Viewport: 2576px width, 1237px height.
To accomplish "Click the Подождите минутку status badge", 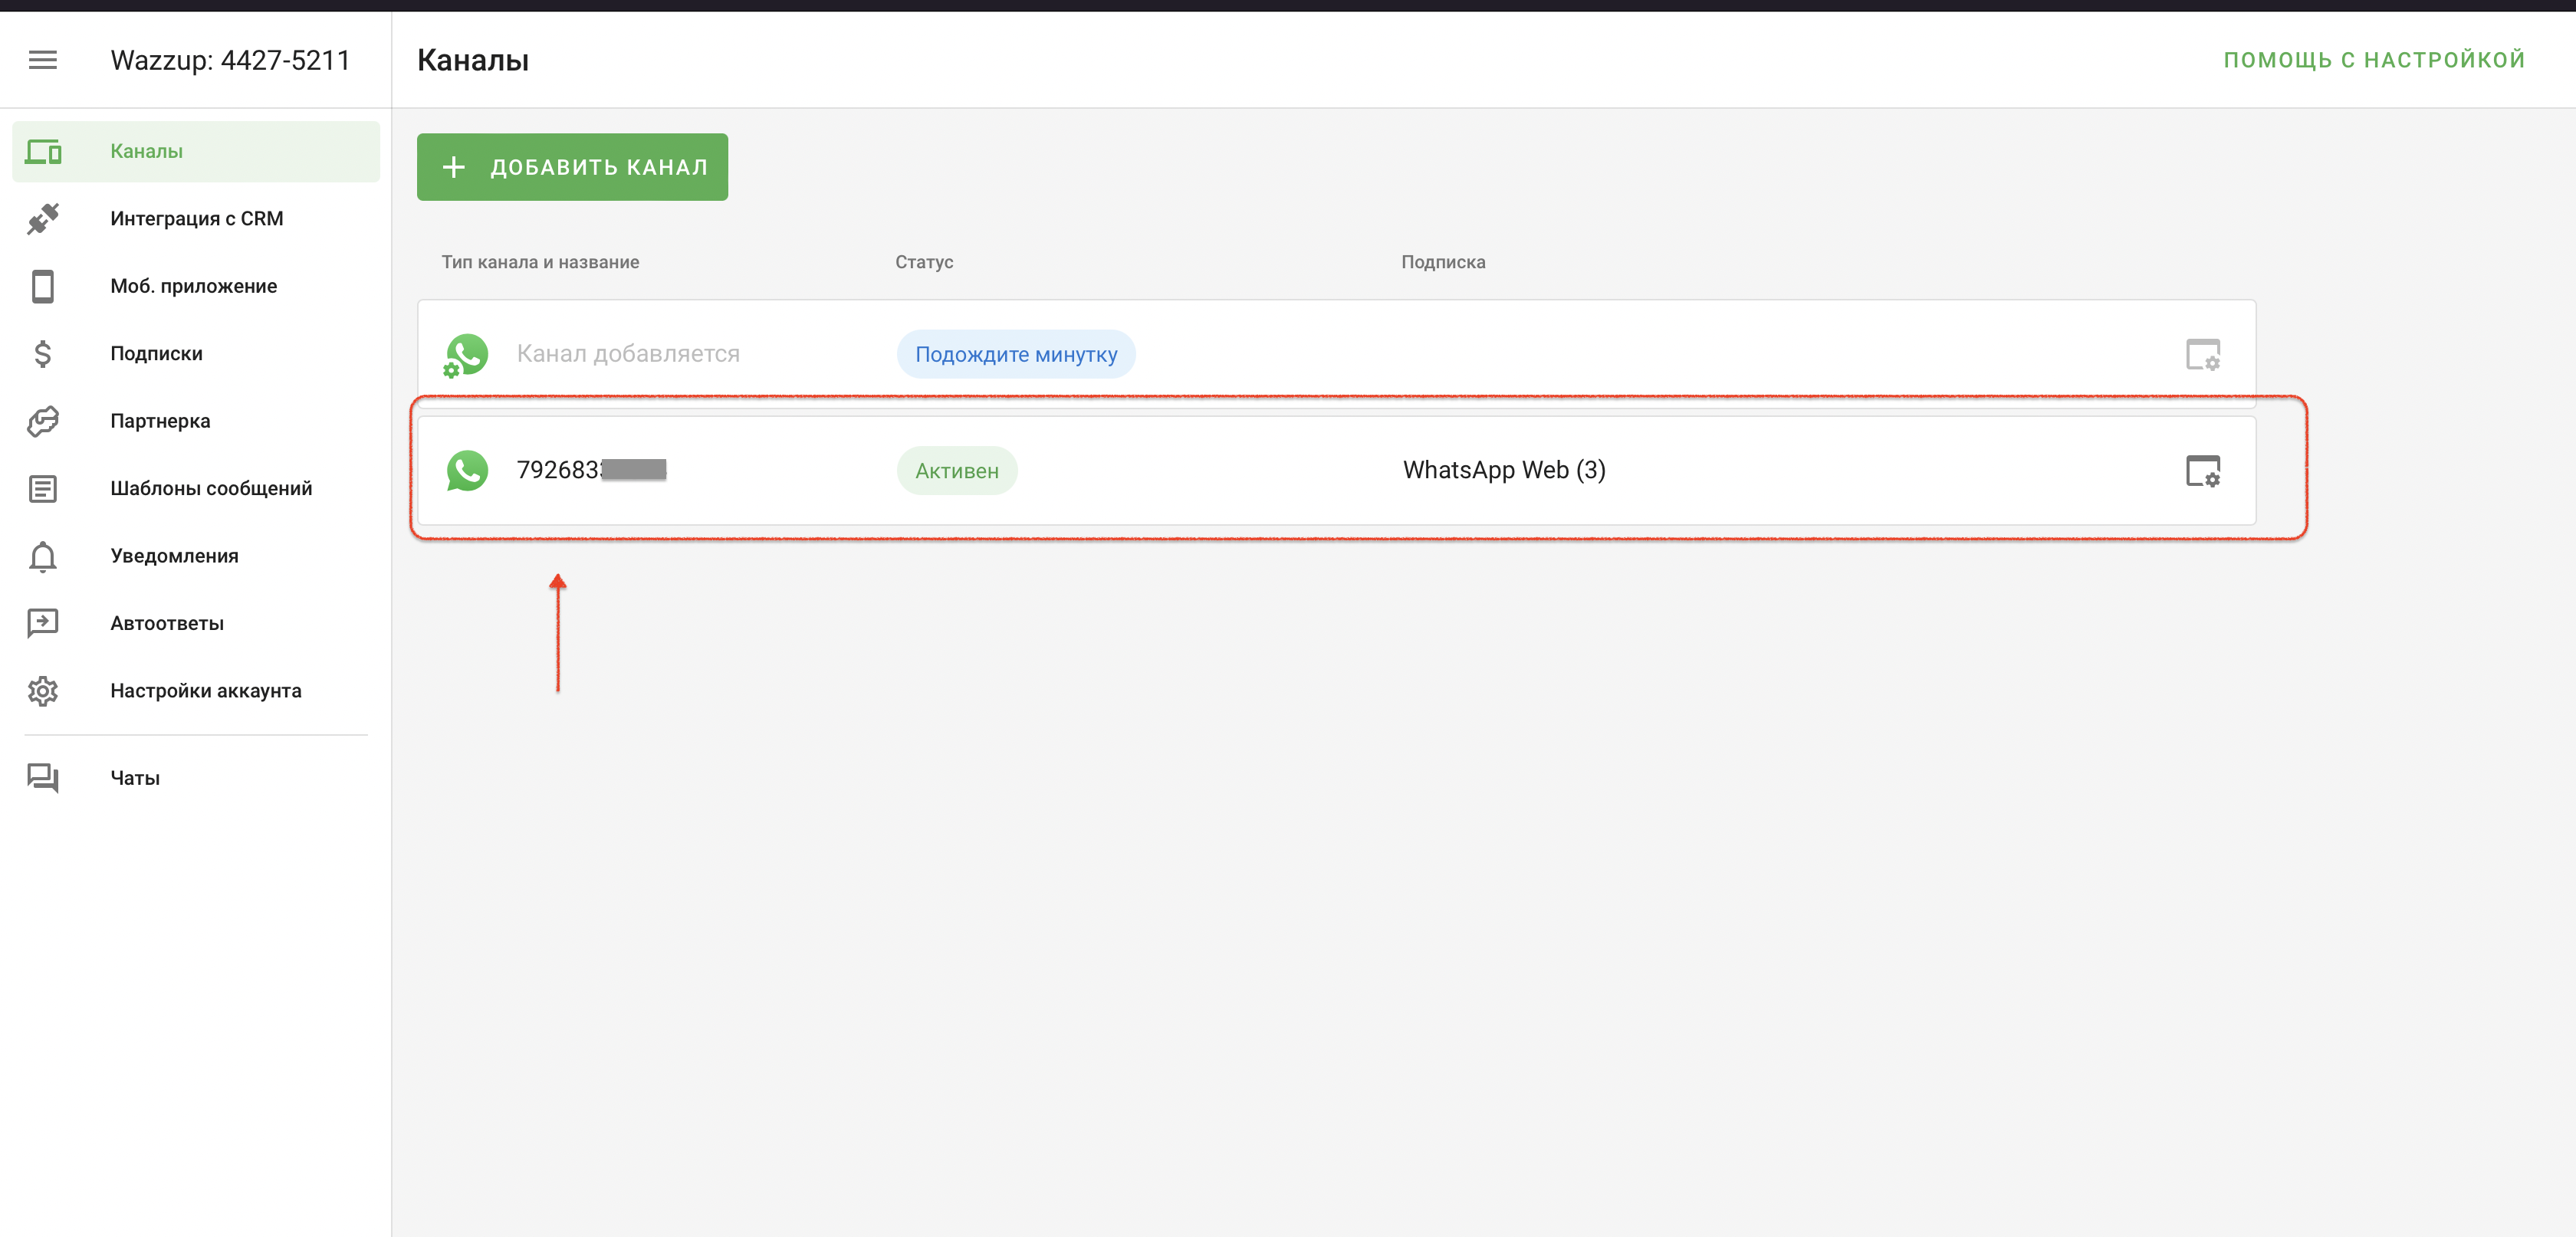I will pos(1016,355).
